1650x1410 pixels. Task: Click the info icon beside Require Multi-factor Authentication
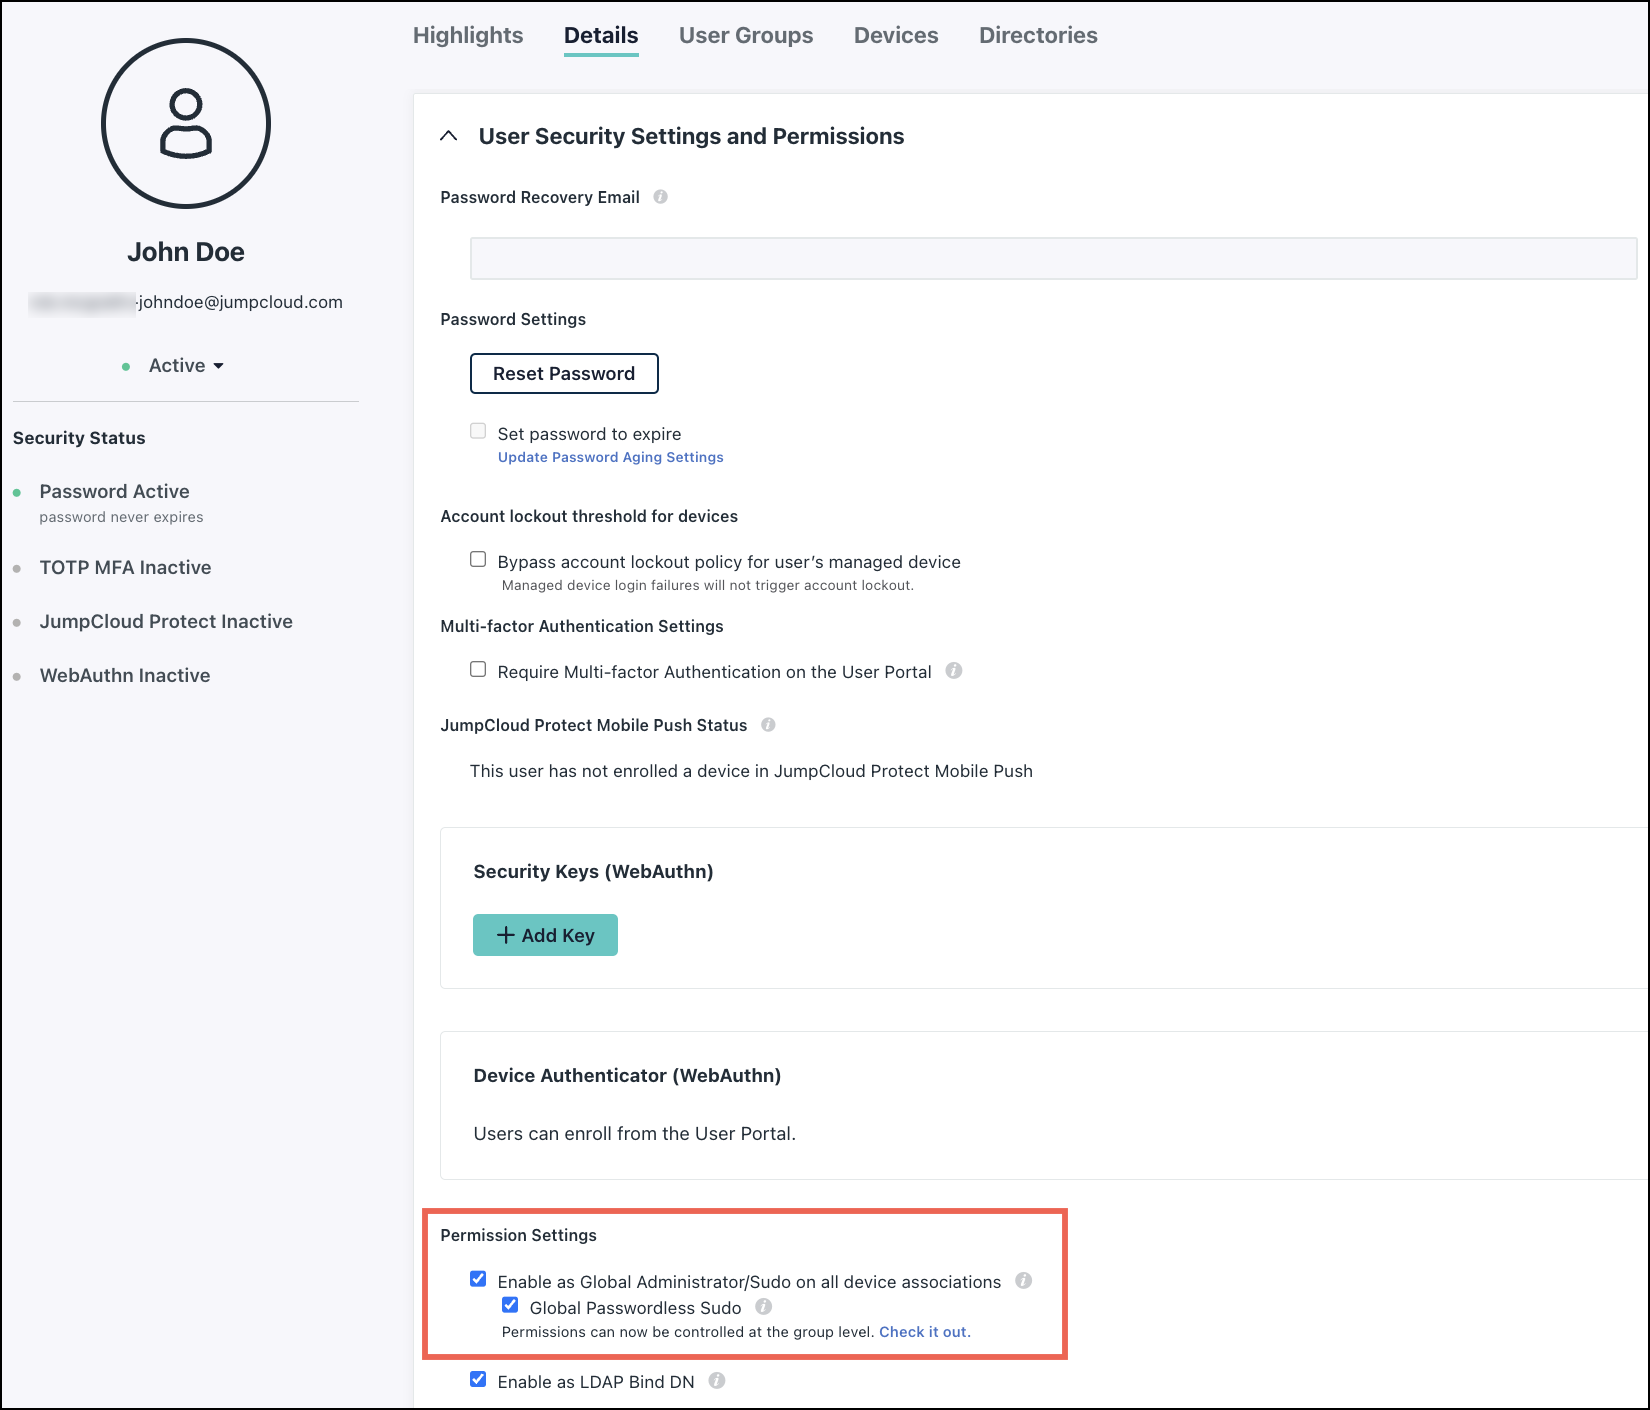click(955, 671)
